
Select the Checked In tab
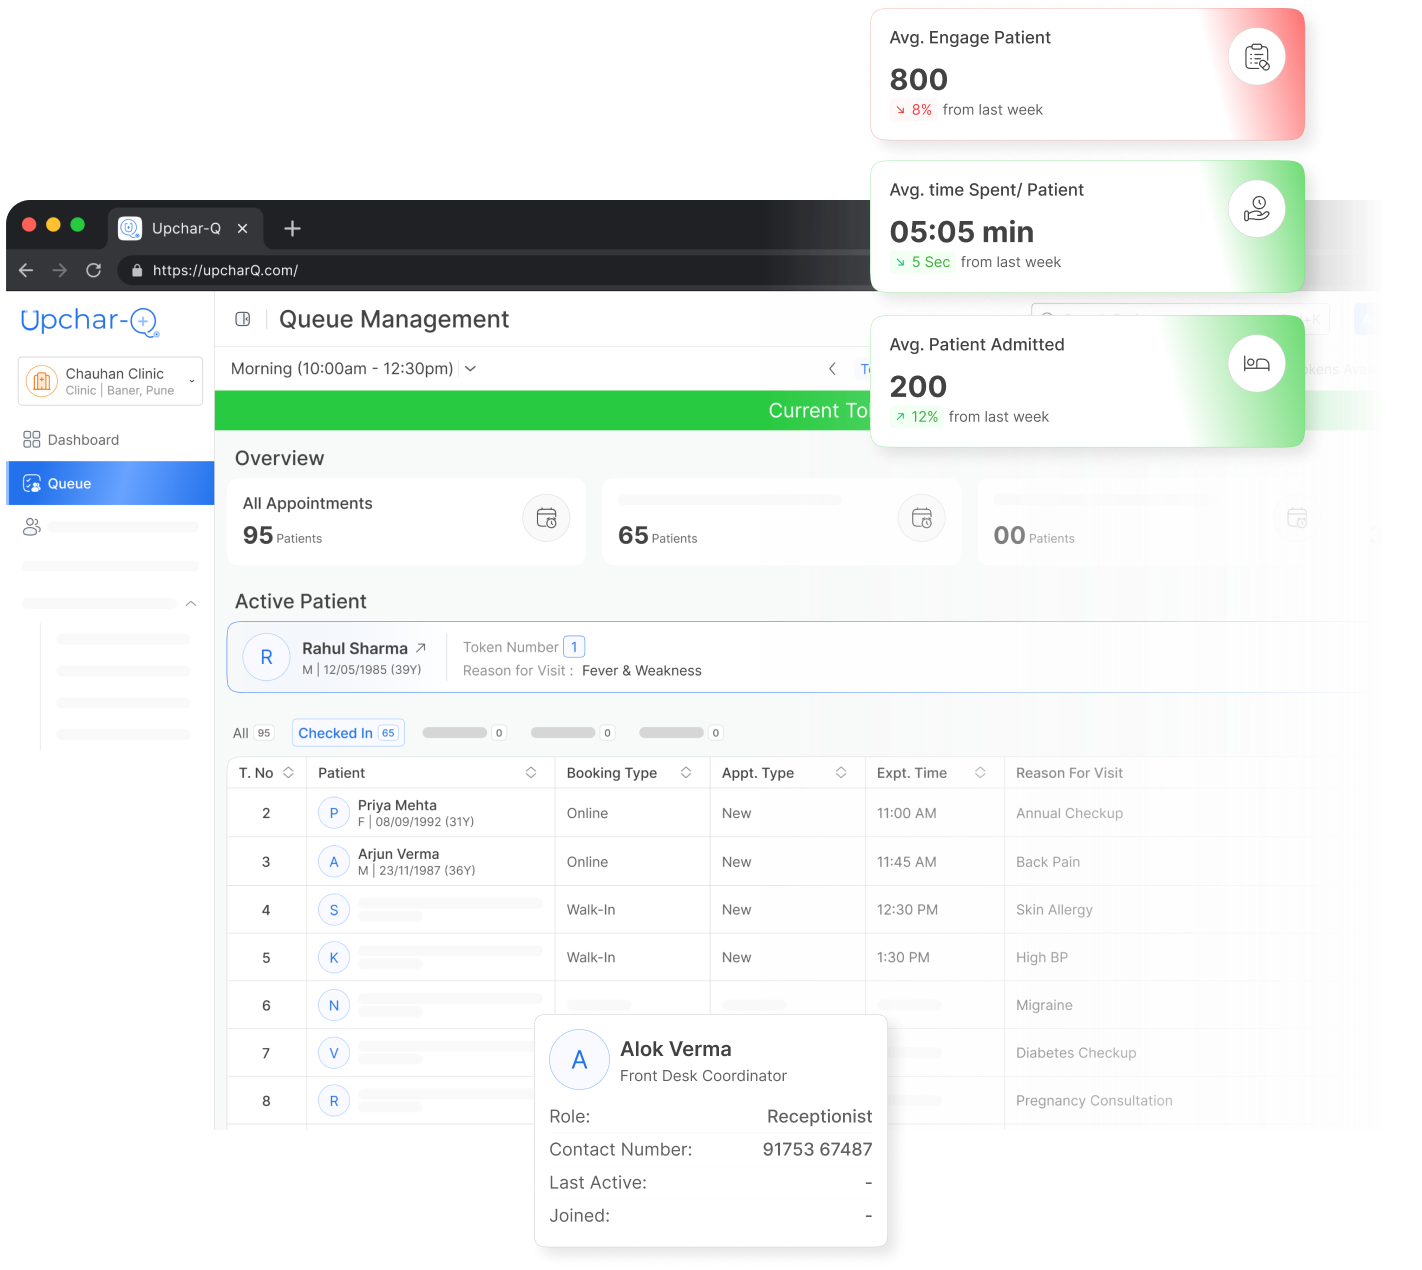coord(347,733)
